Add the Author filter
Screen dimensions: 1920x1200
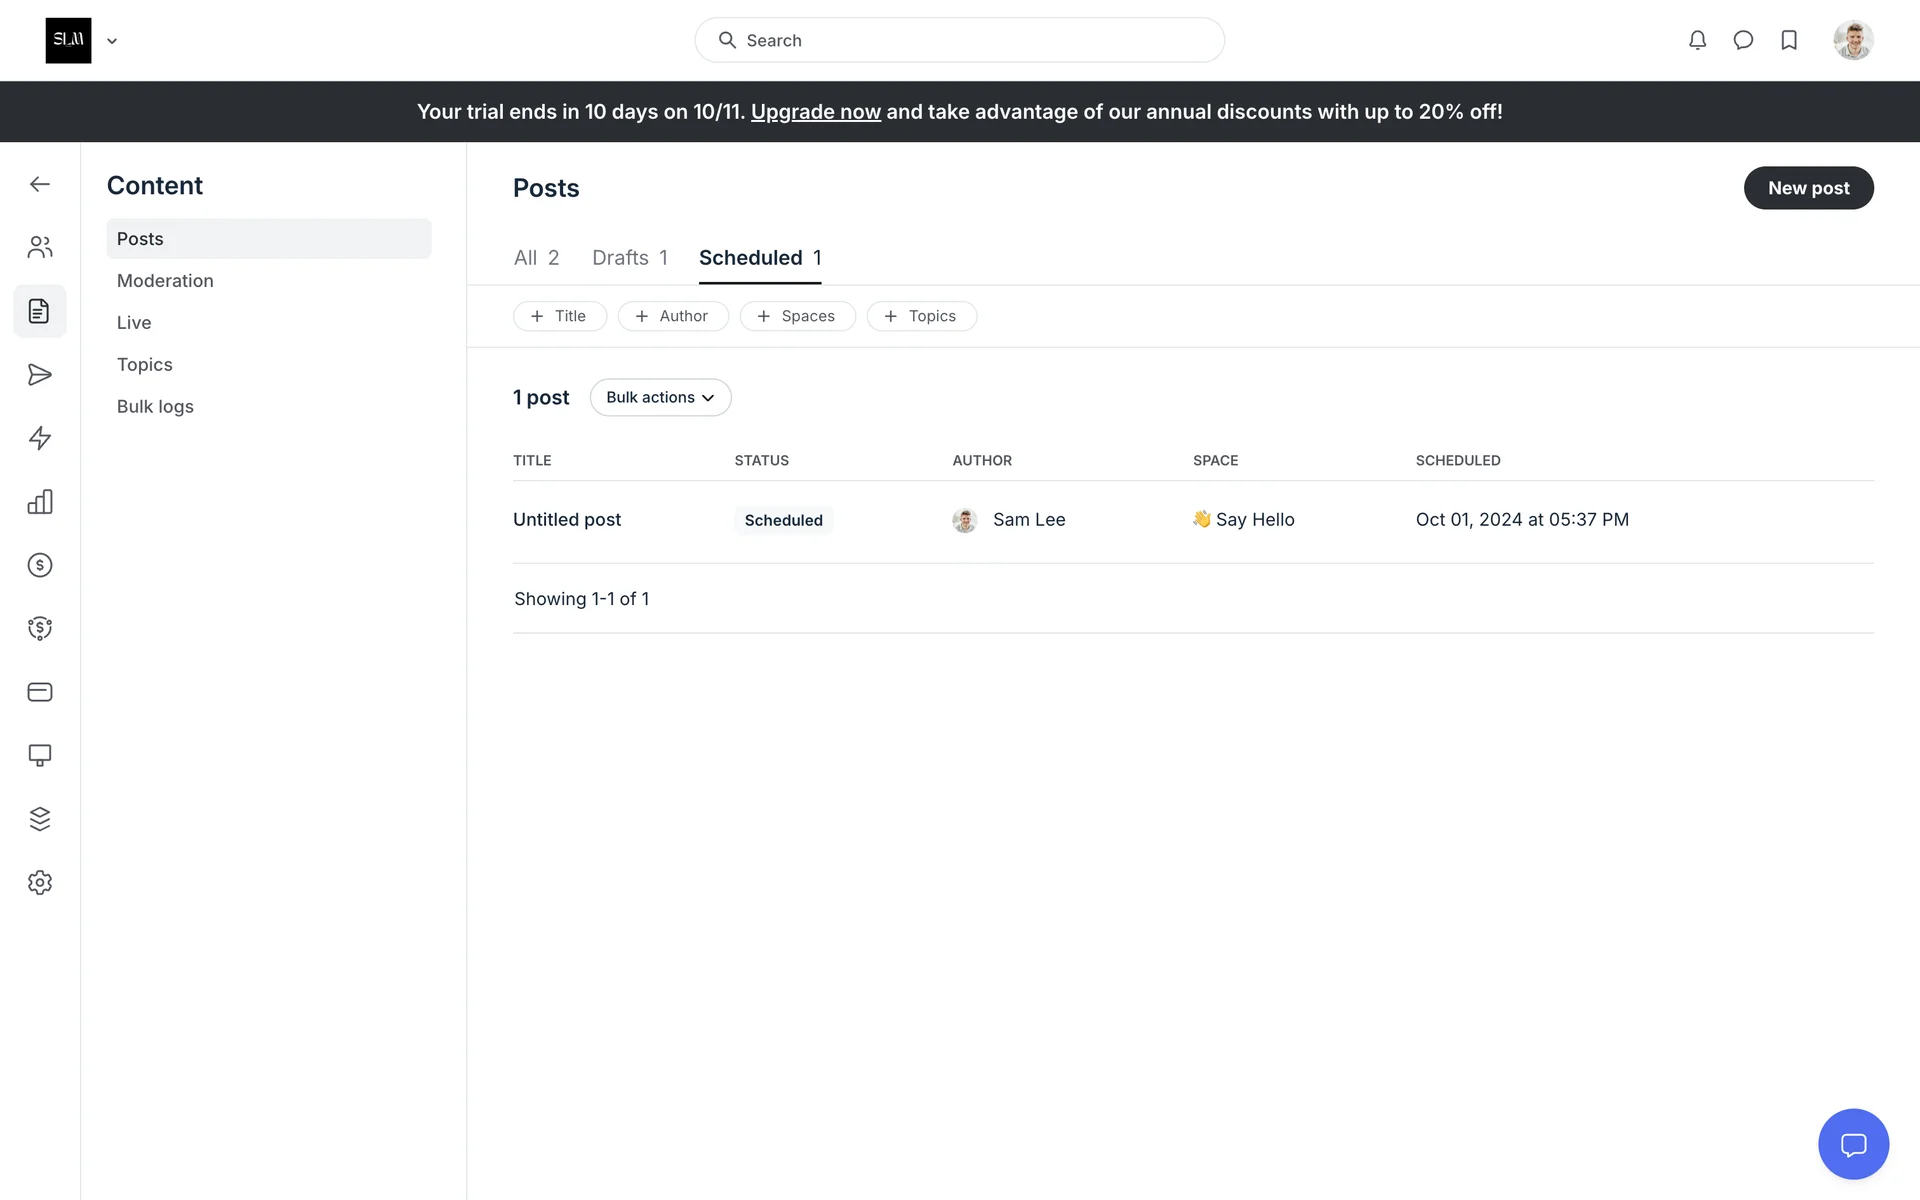(672, 316)
